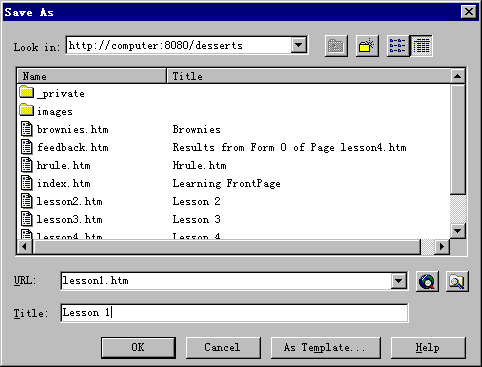Click in the URL text field
482x367 pixels.
click(x=226, y=281)
